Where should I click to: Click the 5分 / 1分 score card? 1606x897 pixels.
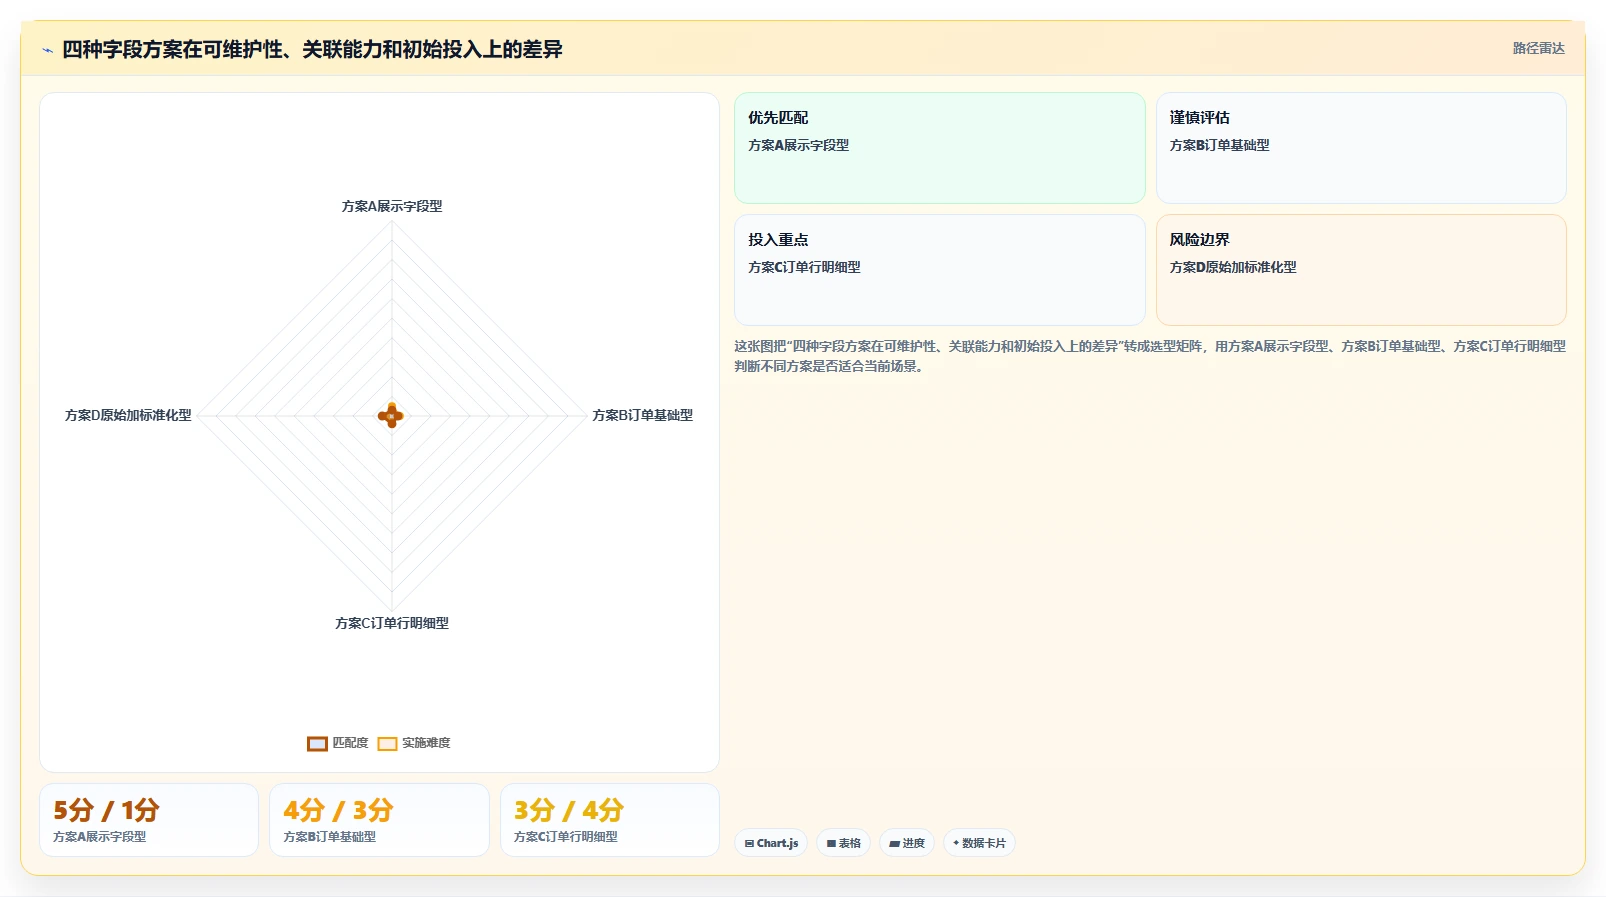[x=149, y=820]
